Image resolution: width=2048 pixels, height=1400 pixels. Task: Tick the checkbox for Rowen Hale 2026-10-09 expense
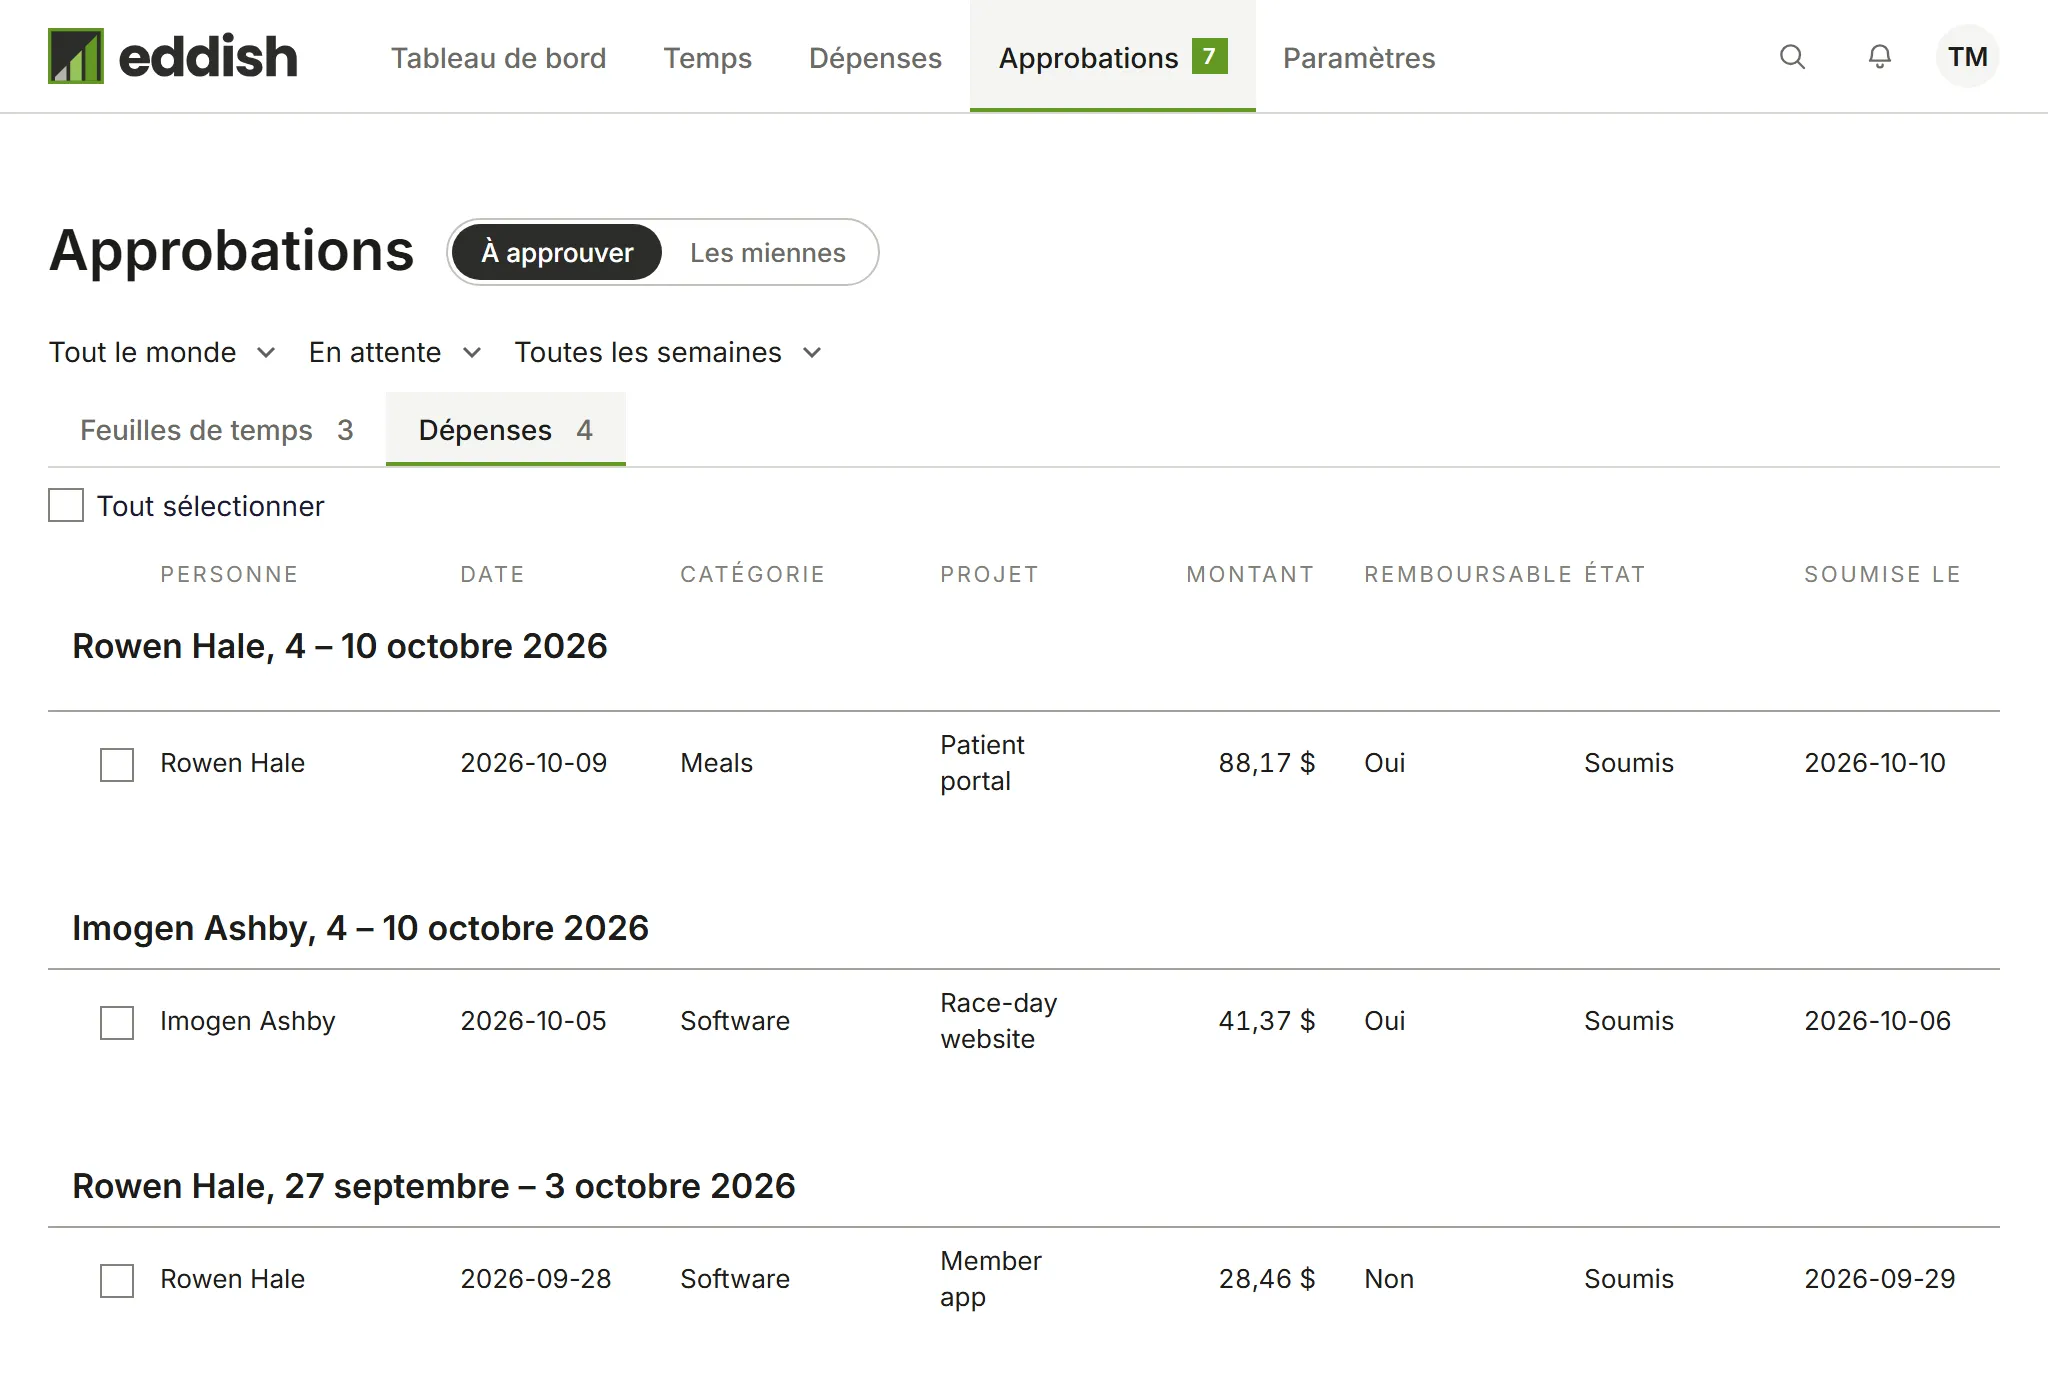coord(117,765)
